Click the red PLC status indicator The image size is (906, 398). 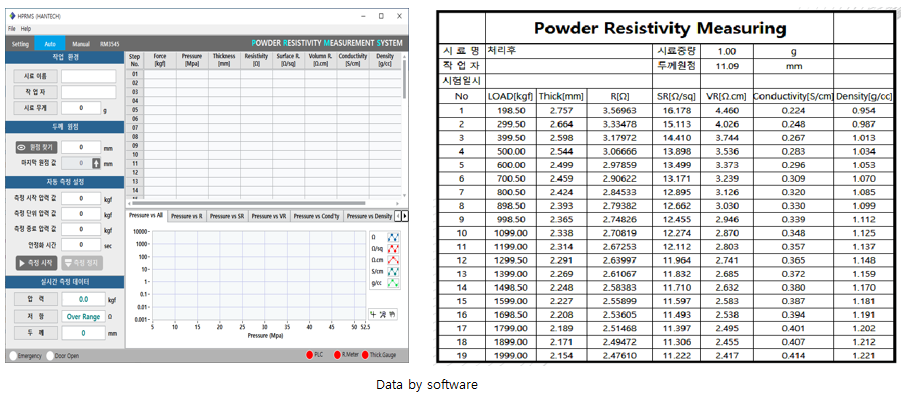coord(310,355)
